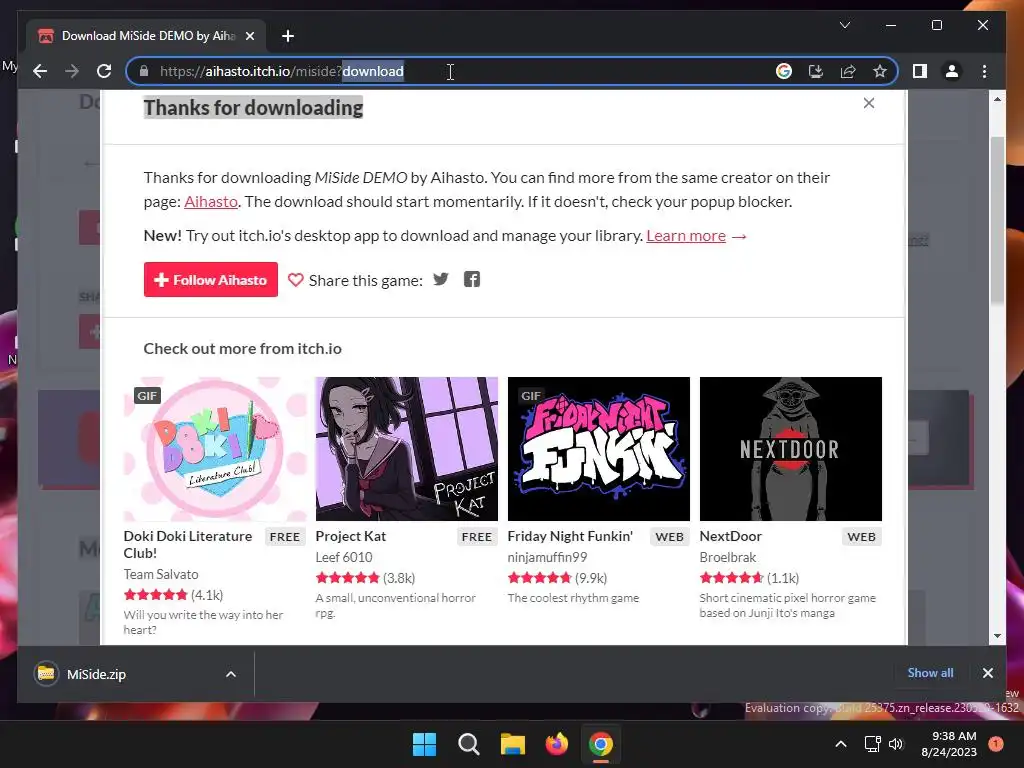This screenshot has width=1024, height=768.
Task: Expand the MiSide.zip download options arrow
Action: coord(231,674)
